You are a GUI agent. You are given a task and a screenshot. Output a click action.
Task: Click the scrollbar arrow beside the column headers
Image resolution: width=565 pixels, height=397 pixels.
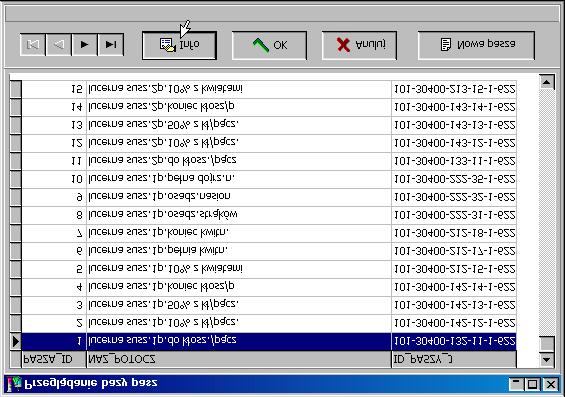coord(547,359)
